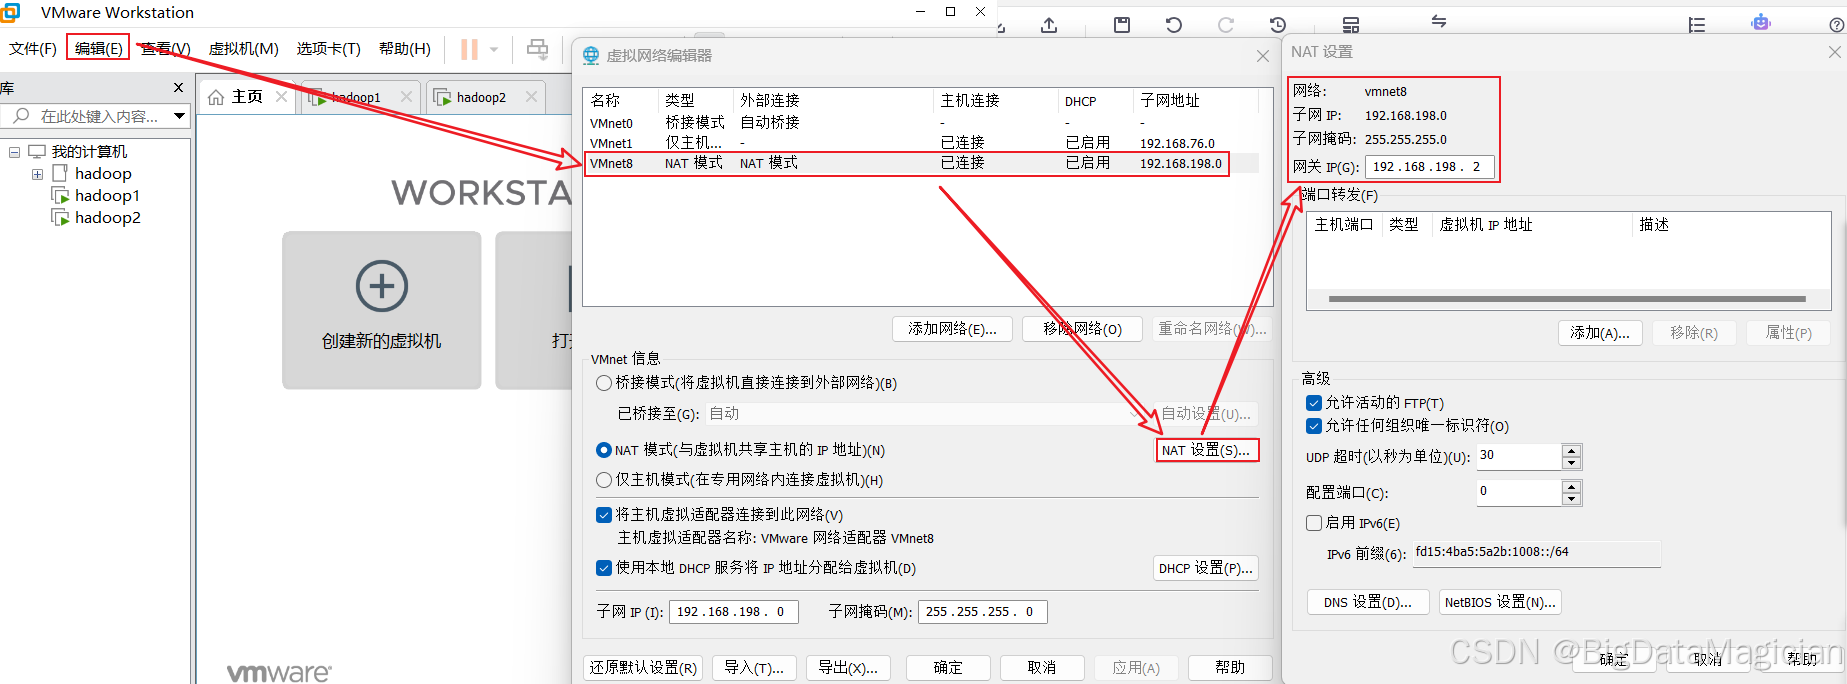Click the 添加网络(E)... button
Screen dimensions: 1847x684
coord(952,329)
